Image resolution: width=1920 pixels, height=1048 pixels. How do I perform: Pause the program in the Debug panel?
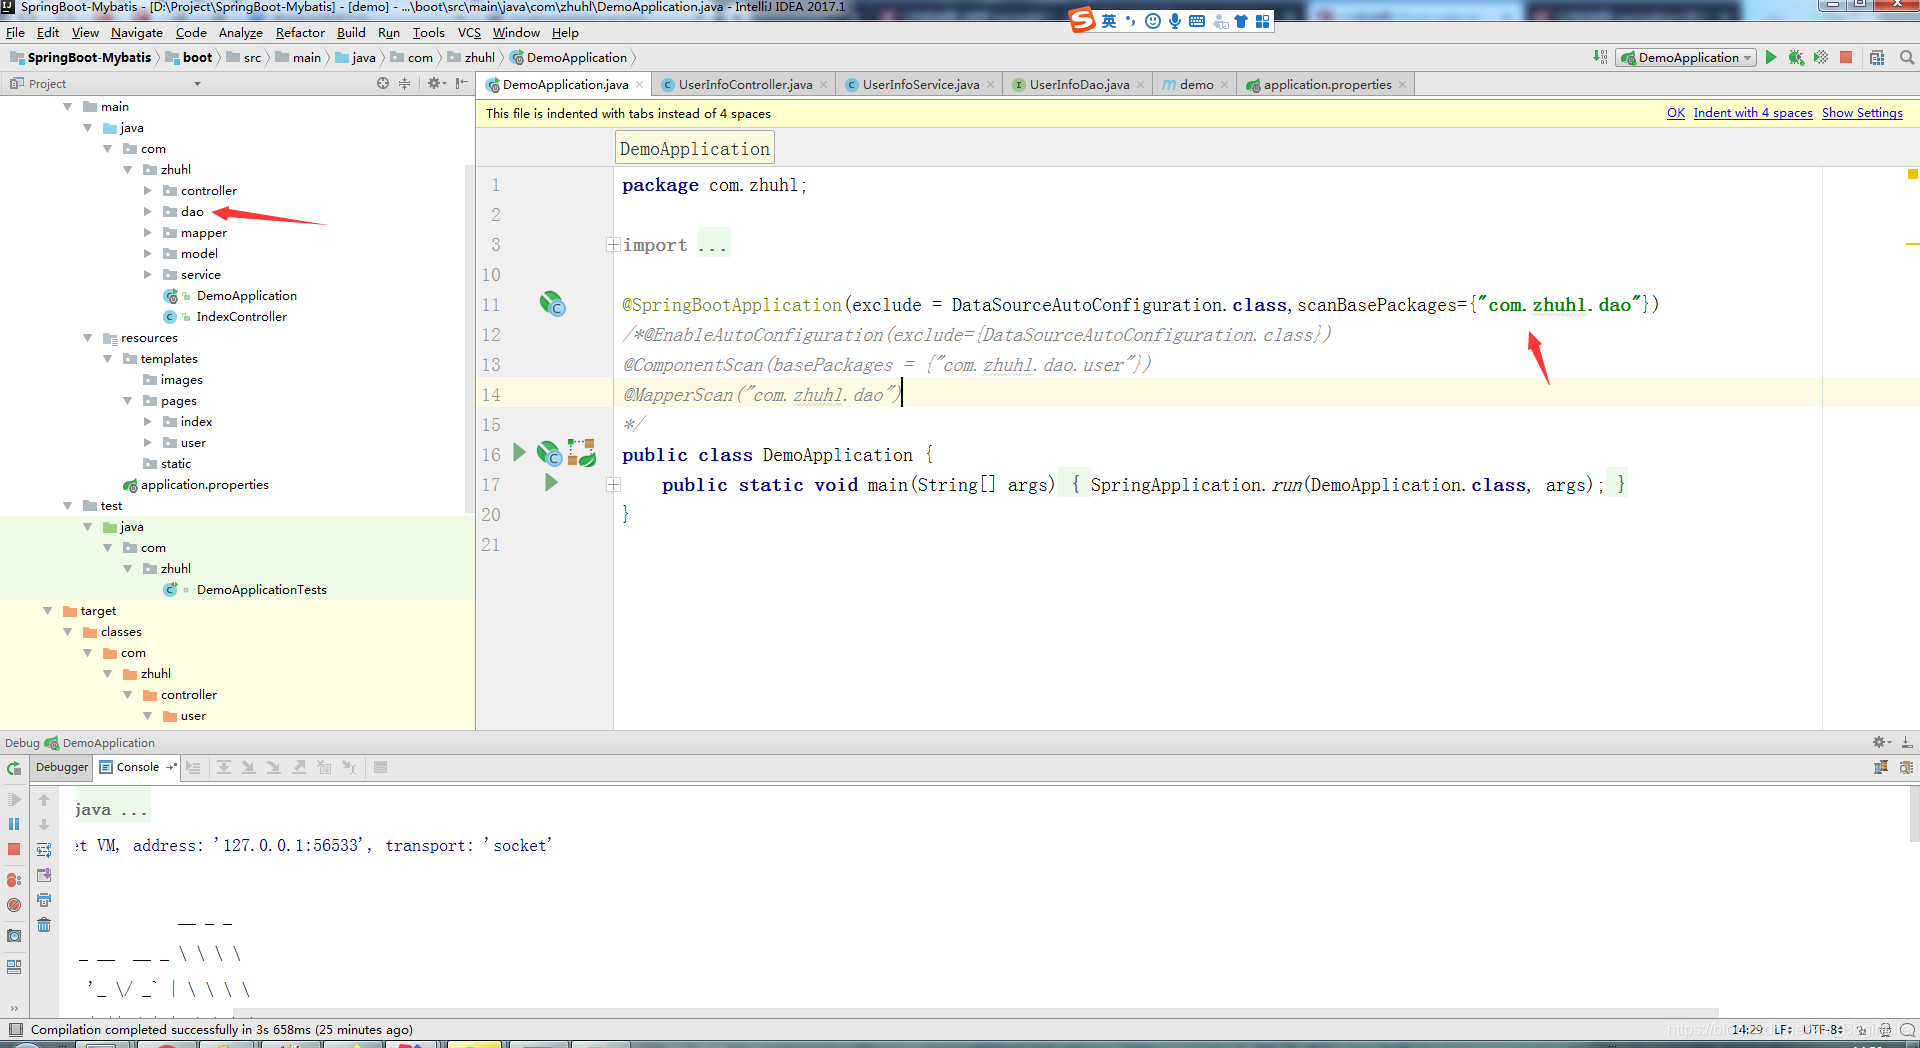coord(14,824)
